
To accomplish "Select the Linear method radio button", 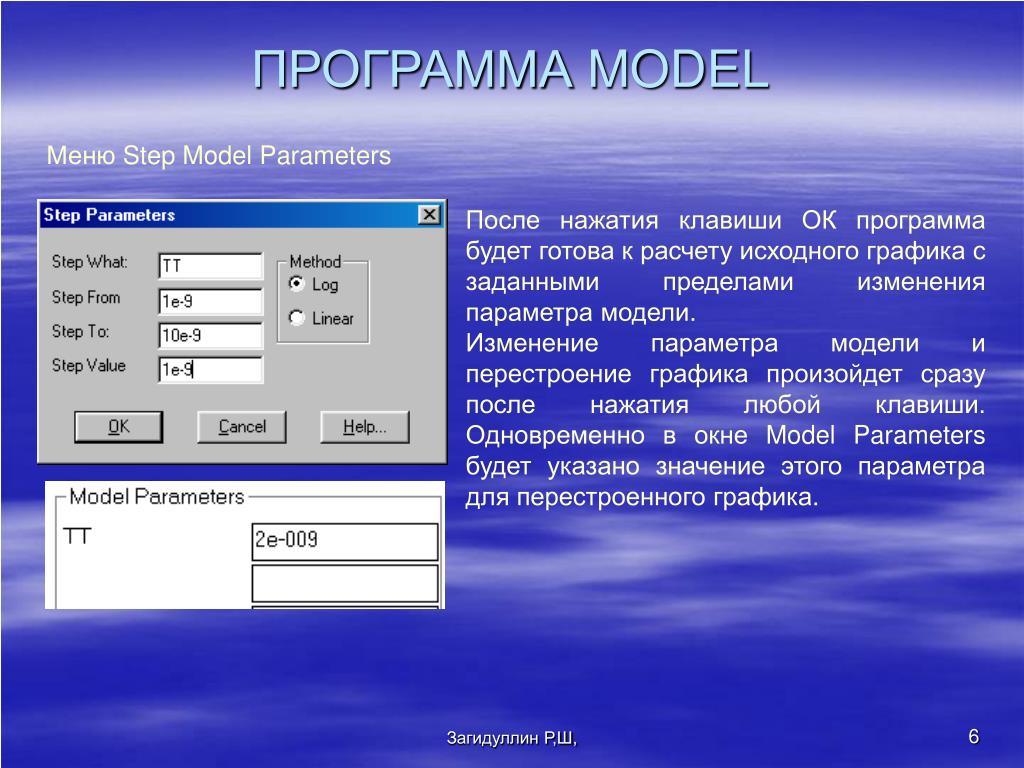I will (297, 318).
